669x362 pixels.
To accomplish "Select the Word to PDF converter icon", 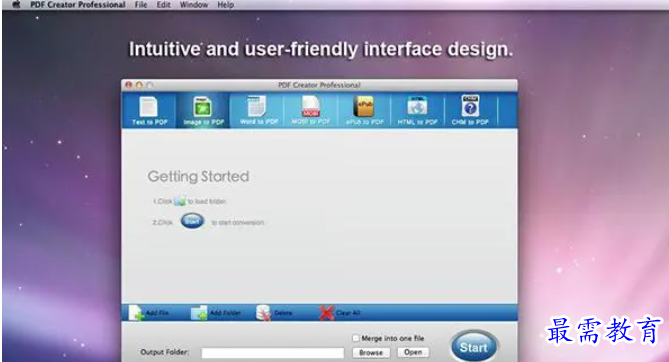I will point(258,110).
